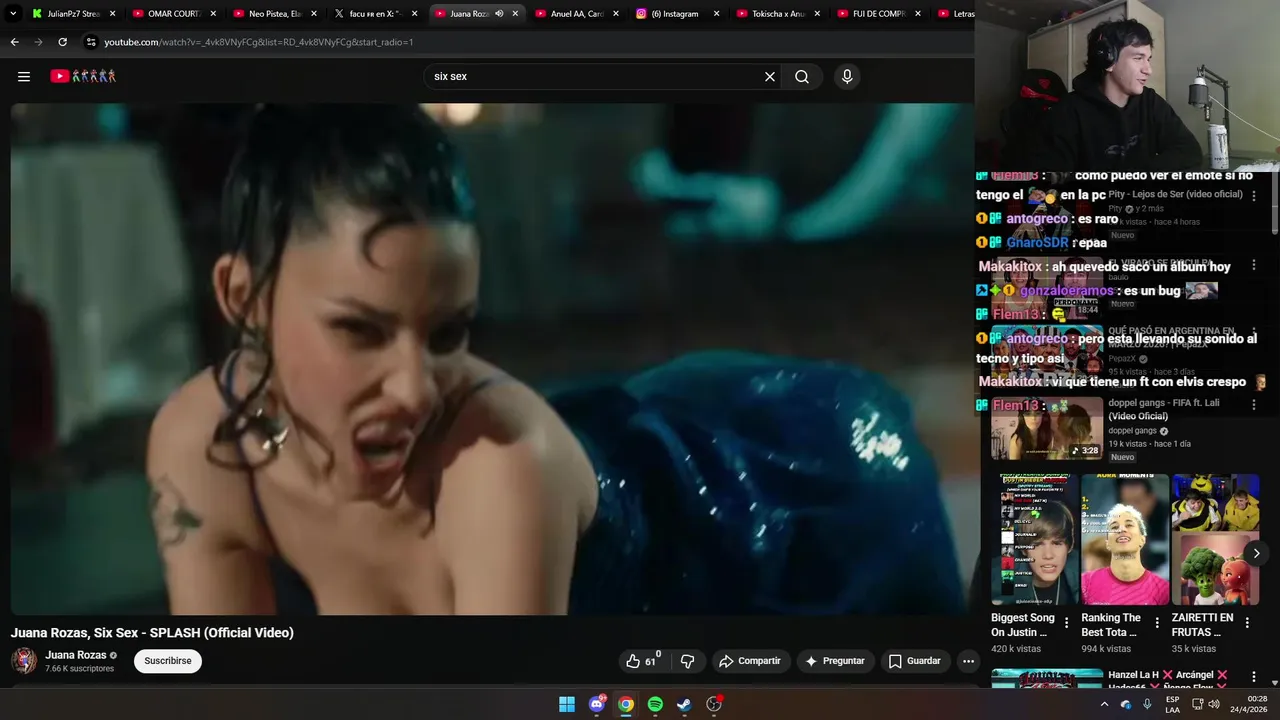Open Spotify from the taskbar
This screenshot has width=1280, height=720.
click(x=655, y=704)
